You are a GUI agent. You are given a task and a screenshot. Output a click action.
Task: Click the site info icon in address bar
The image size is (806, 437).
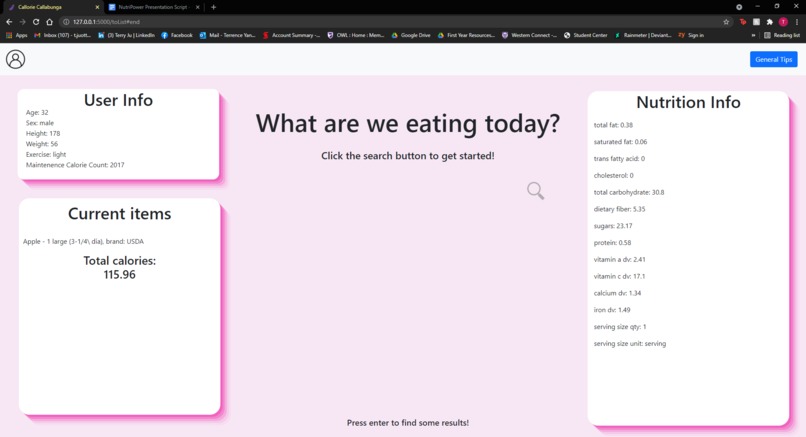point(66,22)
